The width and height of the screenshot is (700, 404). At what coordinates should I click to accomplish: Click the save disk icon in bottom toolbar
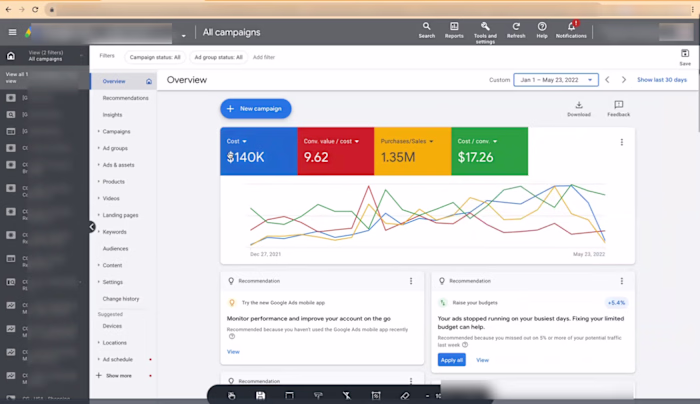tap(260, 395)
